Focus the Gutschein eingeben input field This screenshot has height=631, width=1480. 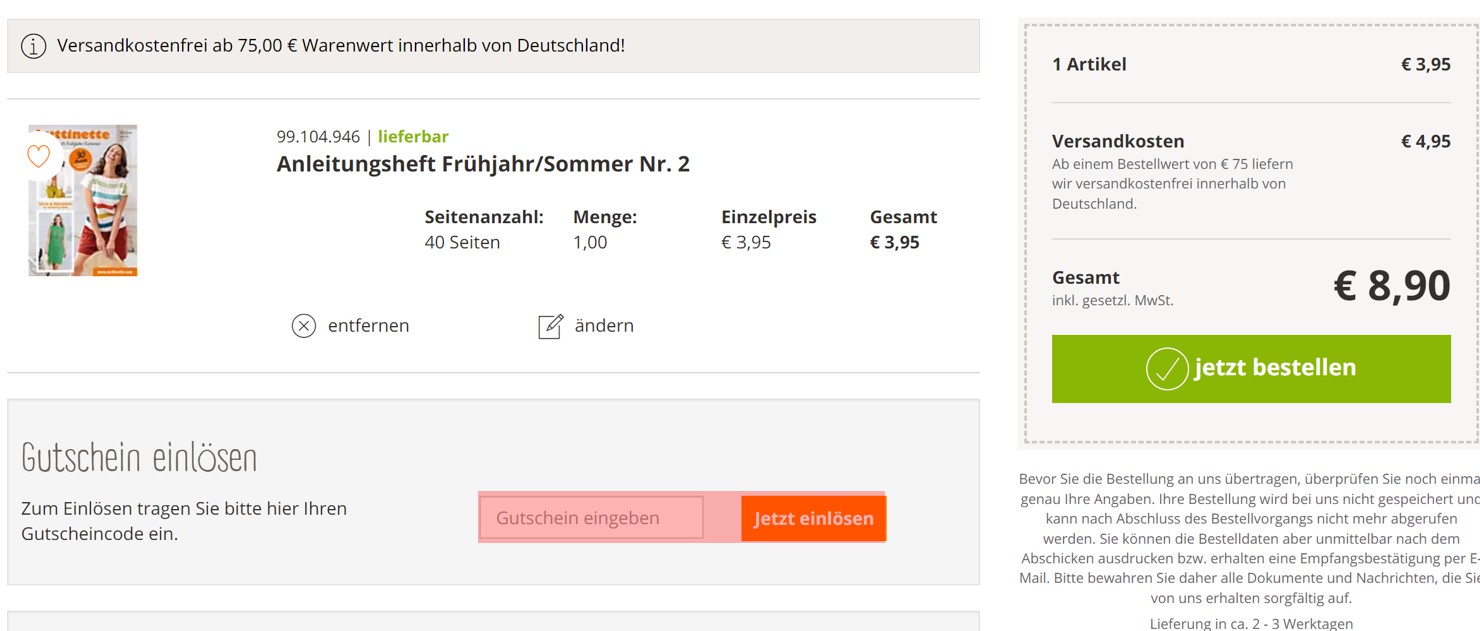pyautogui.click(x=592, y=518)
